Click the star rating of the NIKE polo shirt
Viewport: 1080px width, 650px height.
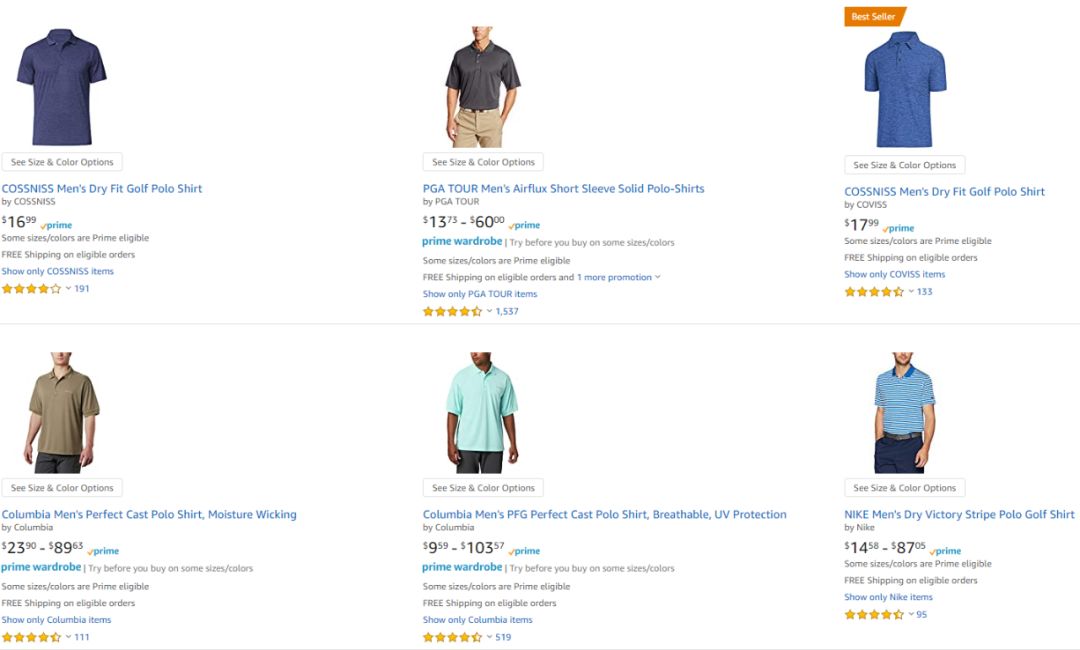(x=875, y=614)
